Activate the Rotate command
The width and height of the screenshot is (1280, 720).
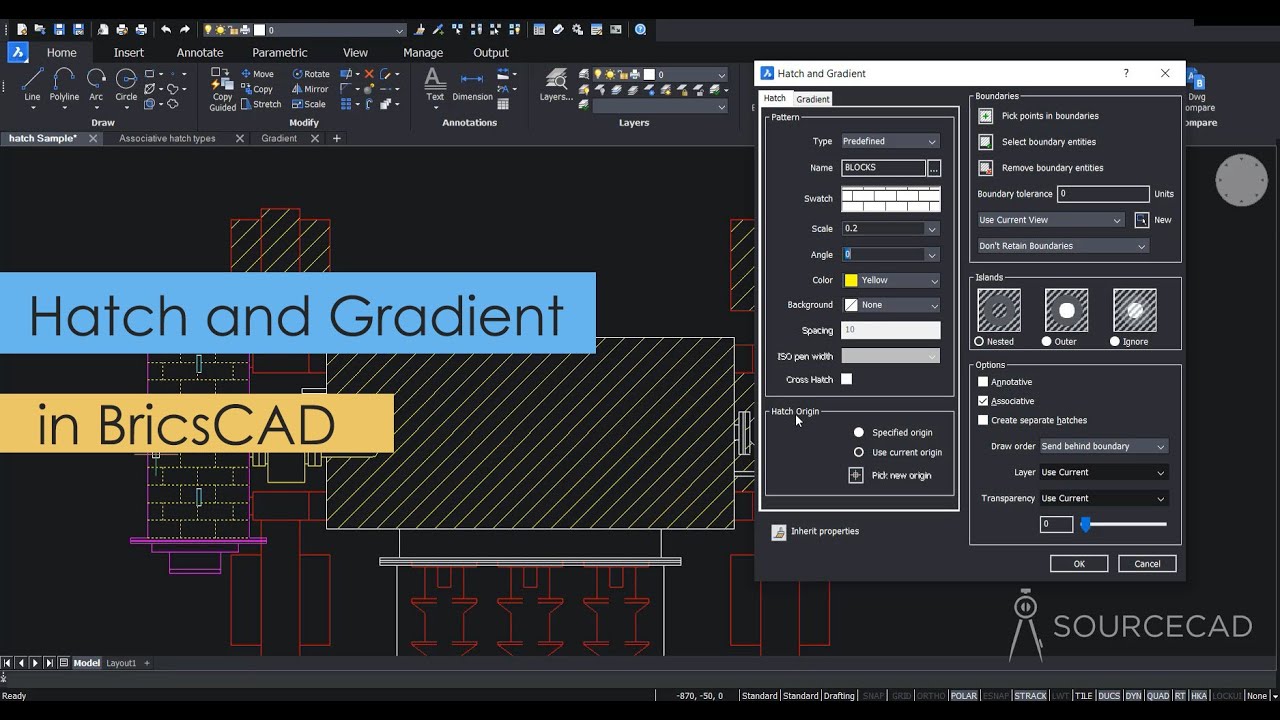pyautogui.click(x=311, y=74)
